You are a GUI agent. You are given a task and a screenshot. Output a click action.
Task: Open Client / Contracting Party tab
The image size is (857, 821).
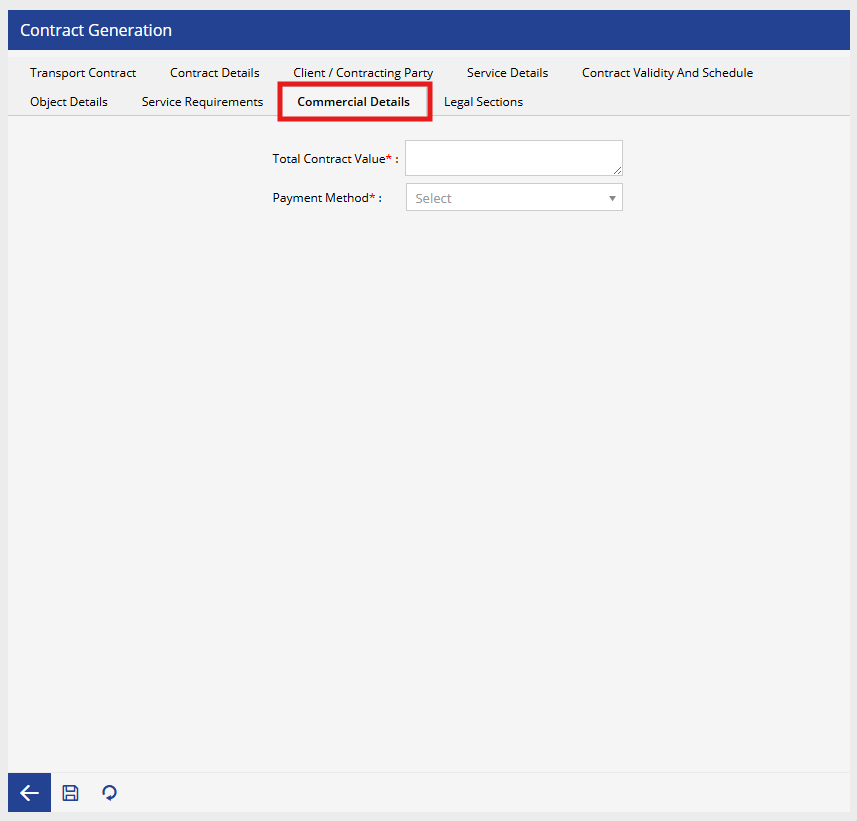pyautogui.click(x=363, y=73)
